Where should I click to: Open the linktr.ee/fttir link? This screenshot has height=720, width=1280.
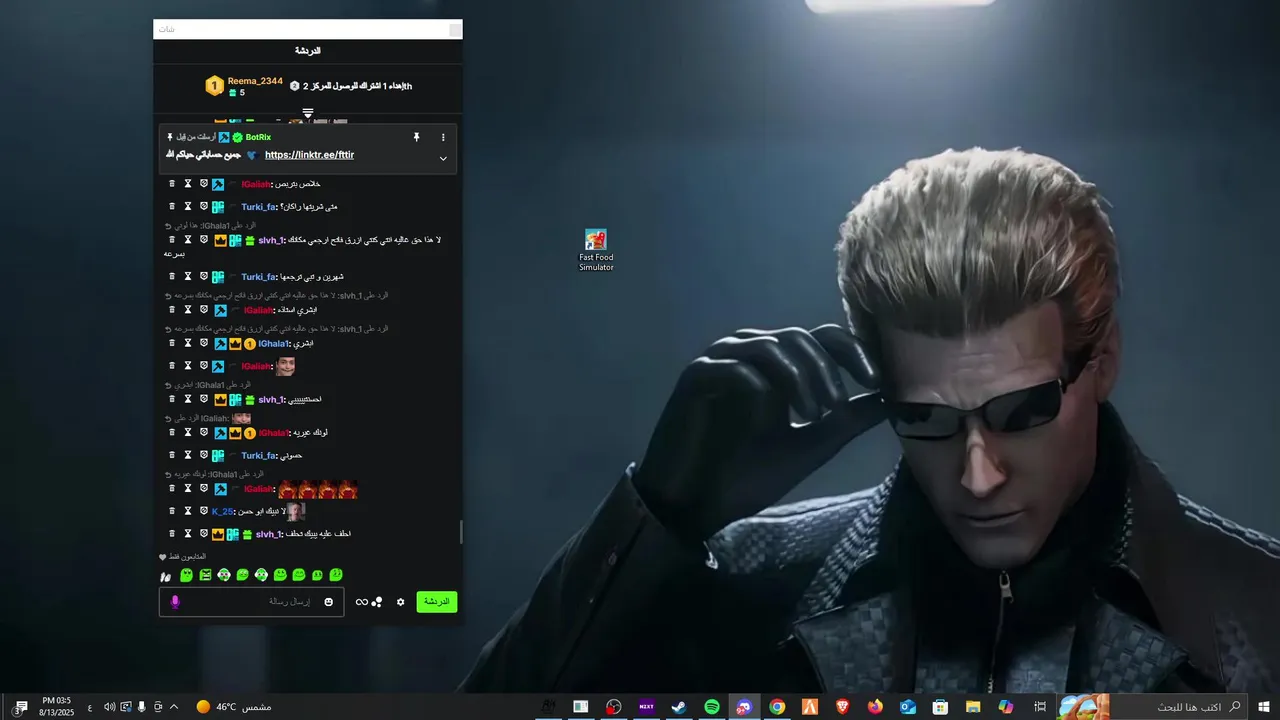309,155
